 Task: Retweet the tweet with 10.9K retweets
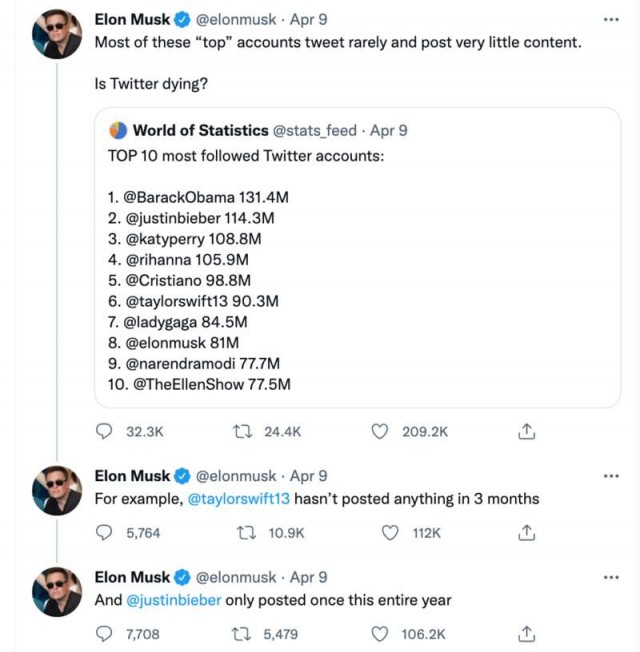pyautogui.click(x=246, y=533)
